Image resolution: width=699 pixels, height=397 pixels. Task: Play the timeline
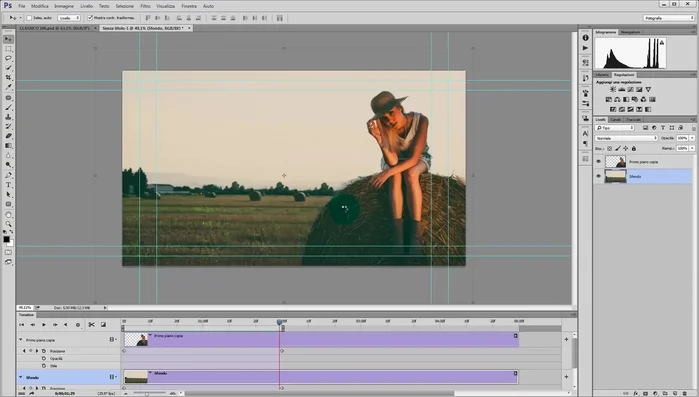[44, 324]
